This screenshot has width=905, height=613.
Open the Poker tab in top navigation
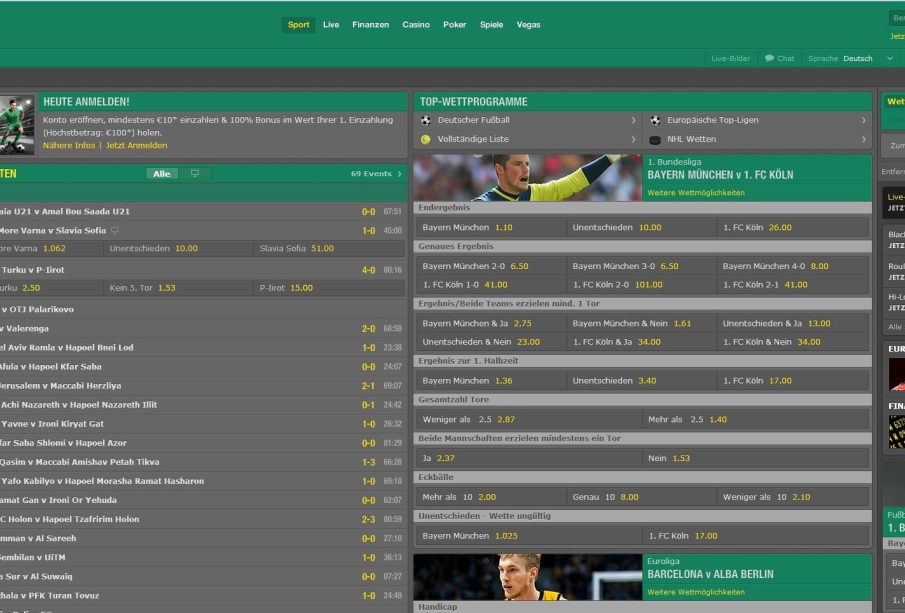tap(455, 24)
